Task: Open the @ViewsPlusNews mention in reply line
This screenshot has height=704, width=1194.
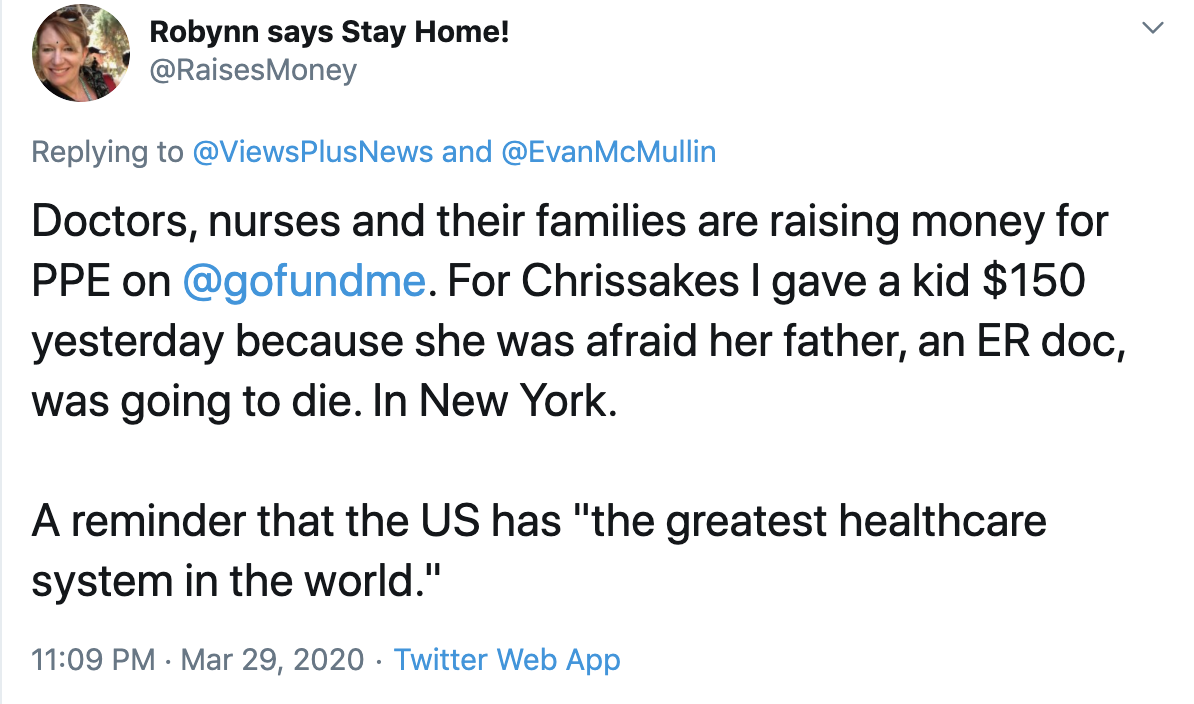Action: [x=312, y=152]
